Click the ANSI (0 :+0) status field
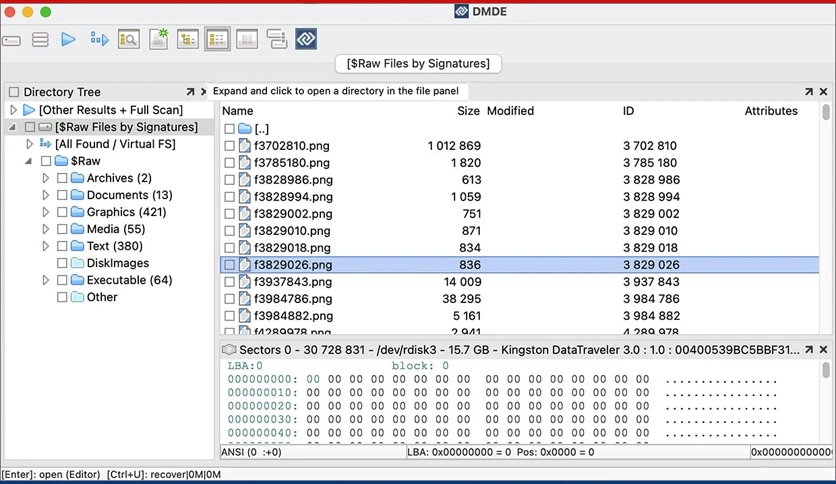Screen dimensions: 836x484 pos(313,452)
